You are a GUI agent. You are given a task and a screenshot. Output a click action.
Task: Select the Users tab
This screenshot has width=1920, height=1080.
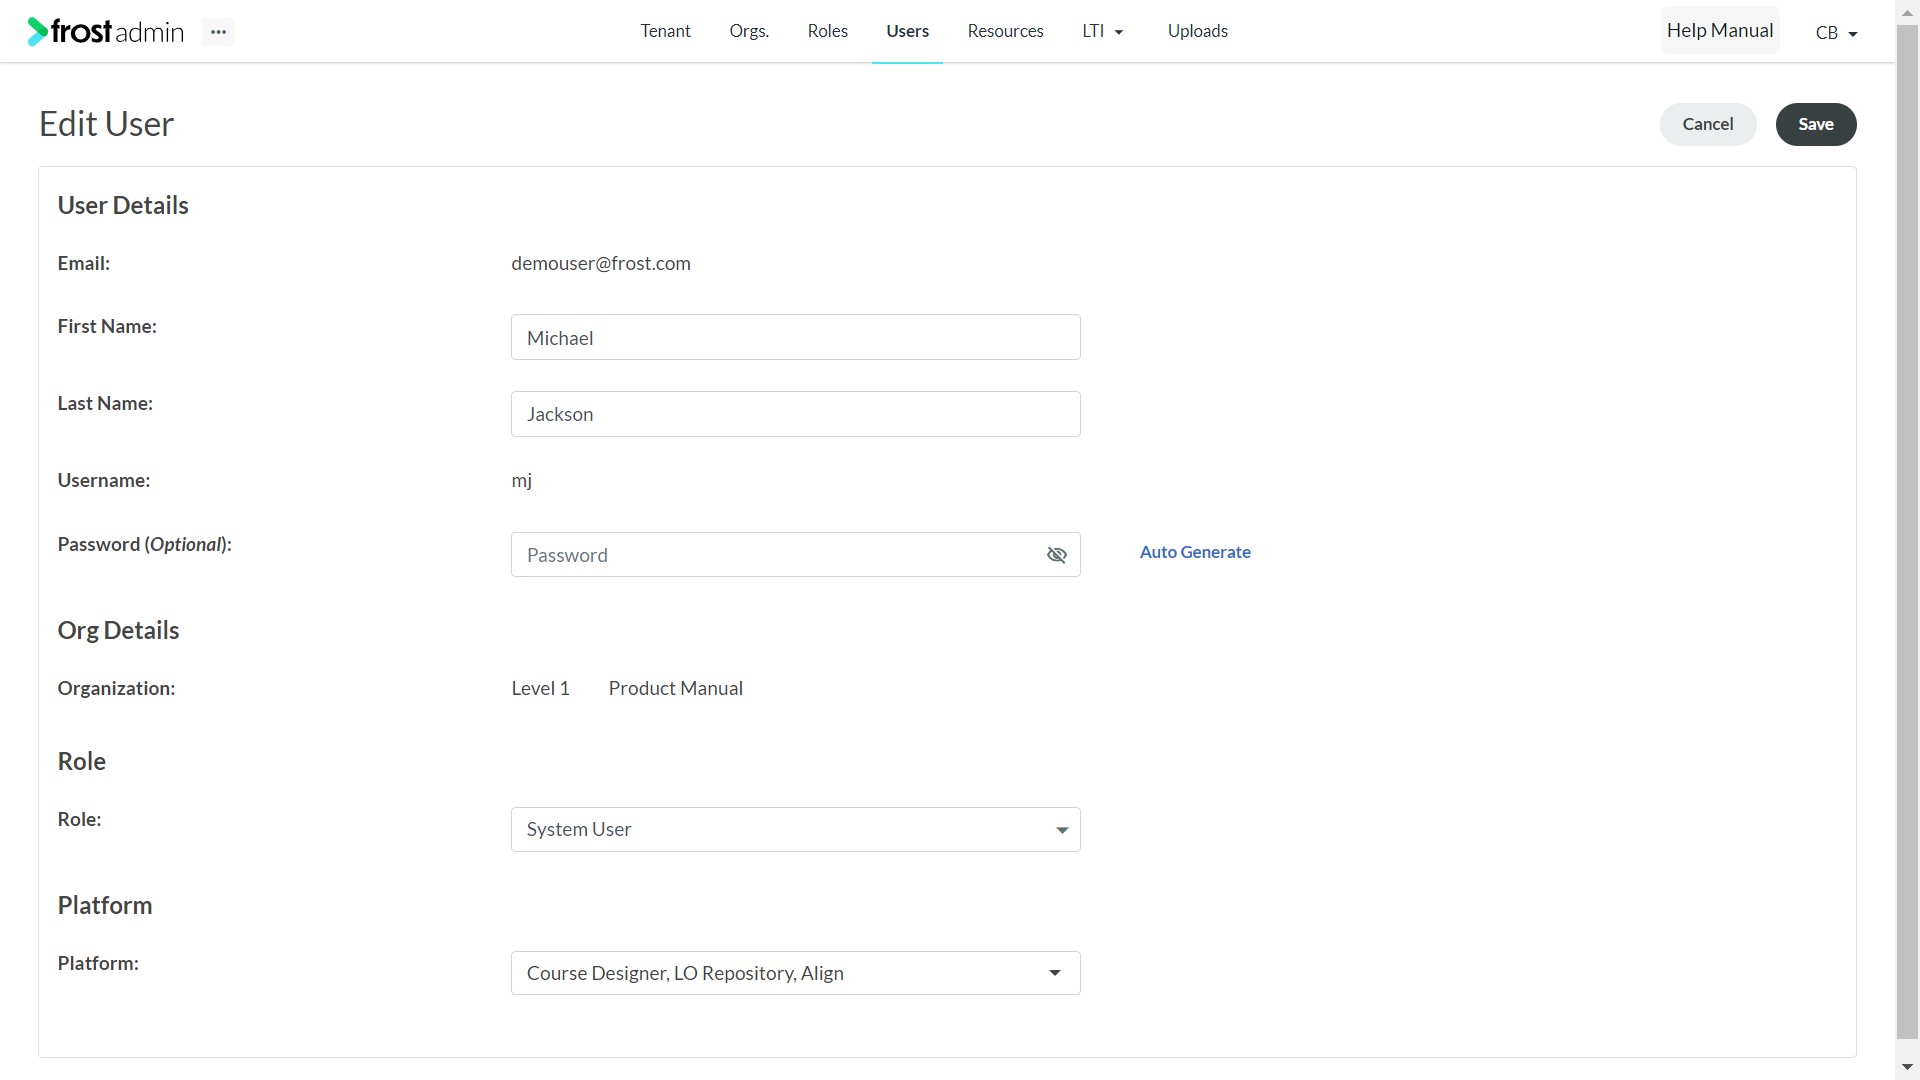(907, 31)
